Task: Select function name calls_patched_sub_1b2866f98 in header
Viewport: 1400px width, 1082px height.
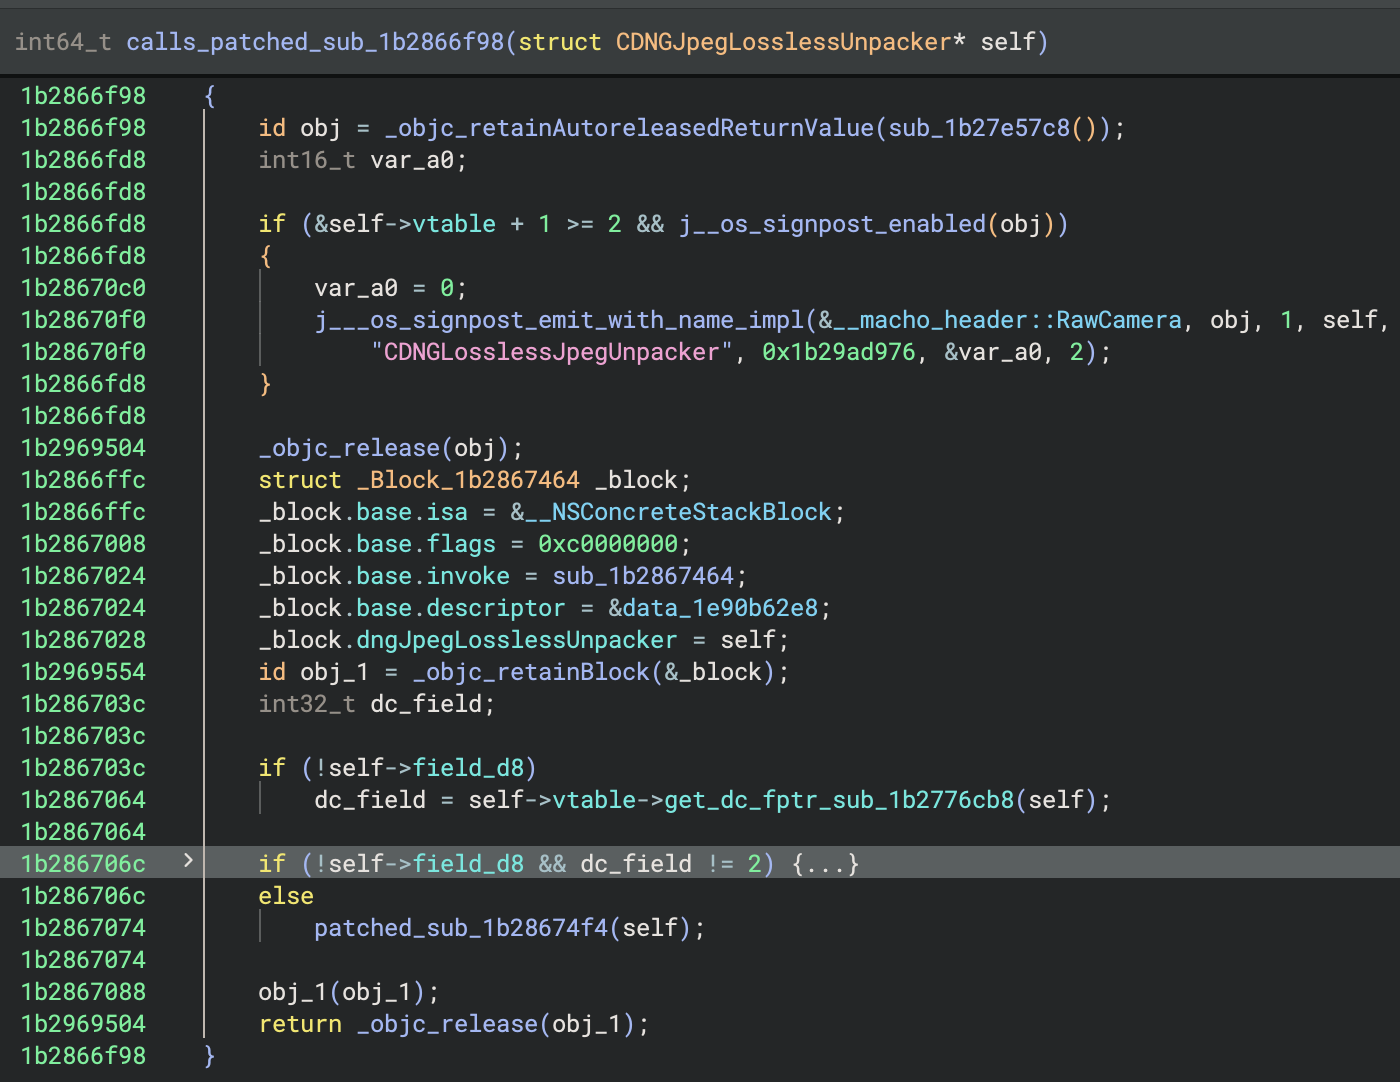Action: pos(315,42)
